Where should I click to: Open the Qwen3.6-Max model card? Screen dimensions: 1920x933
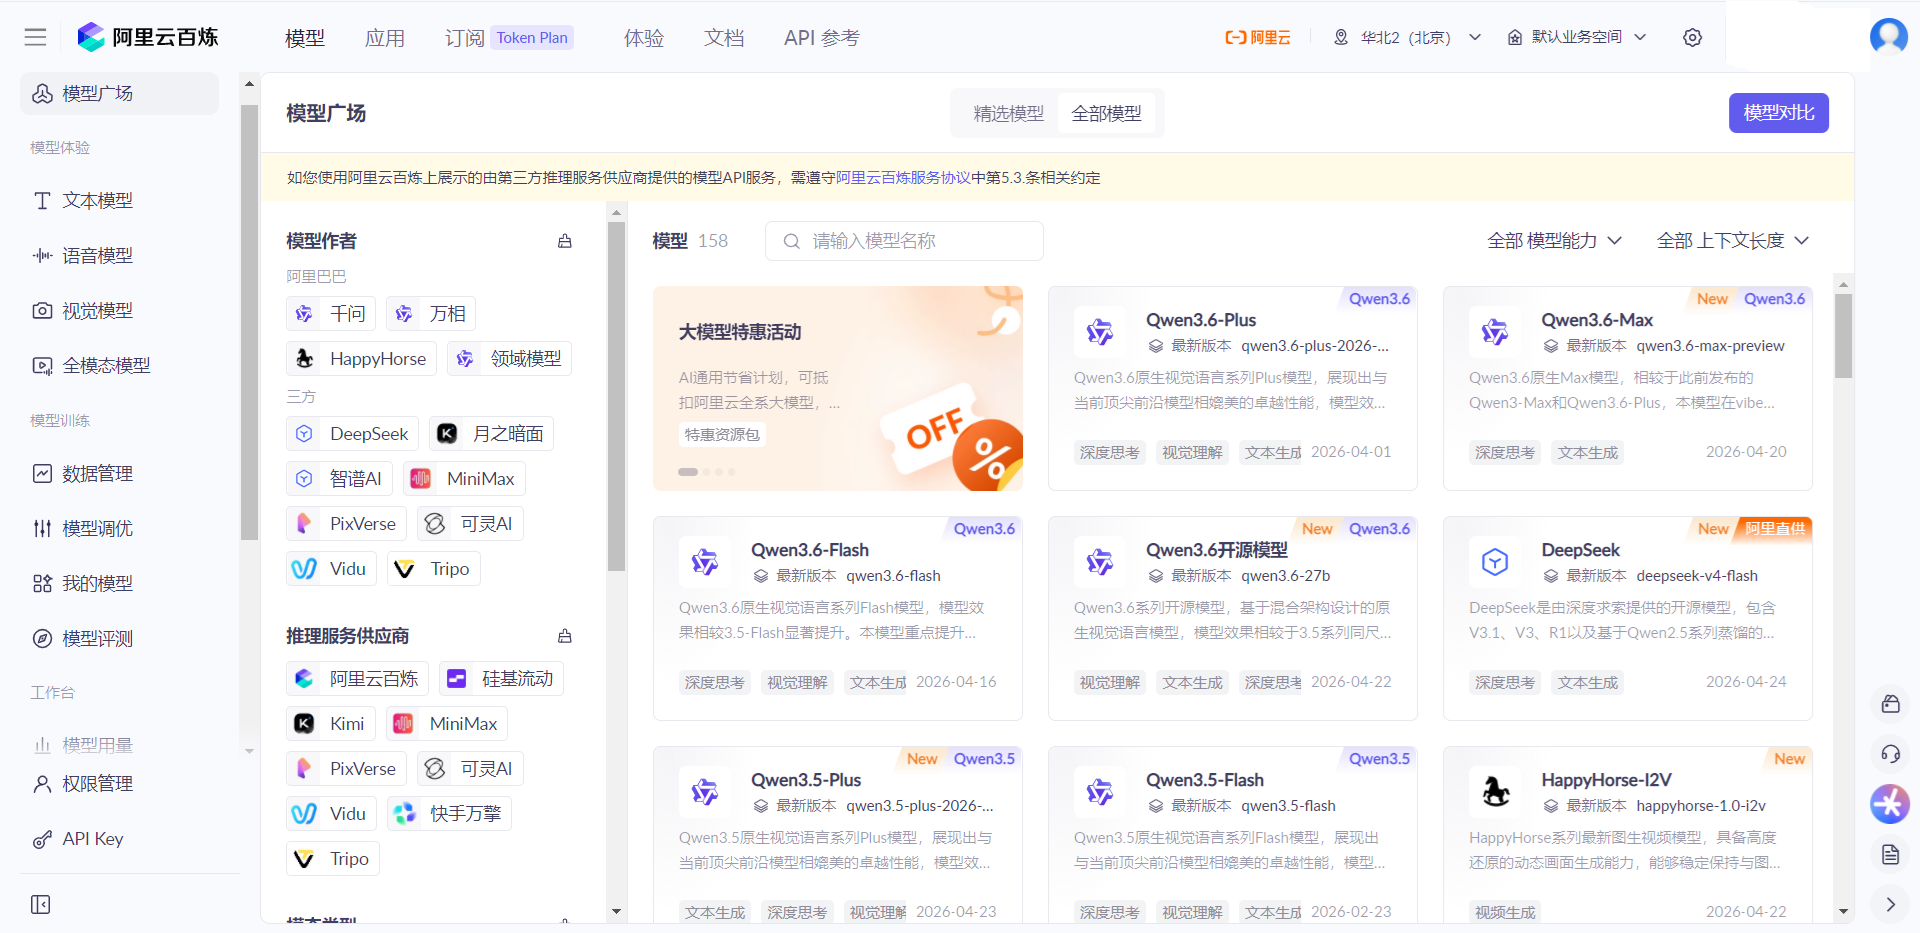pos(1627,388)
